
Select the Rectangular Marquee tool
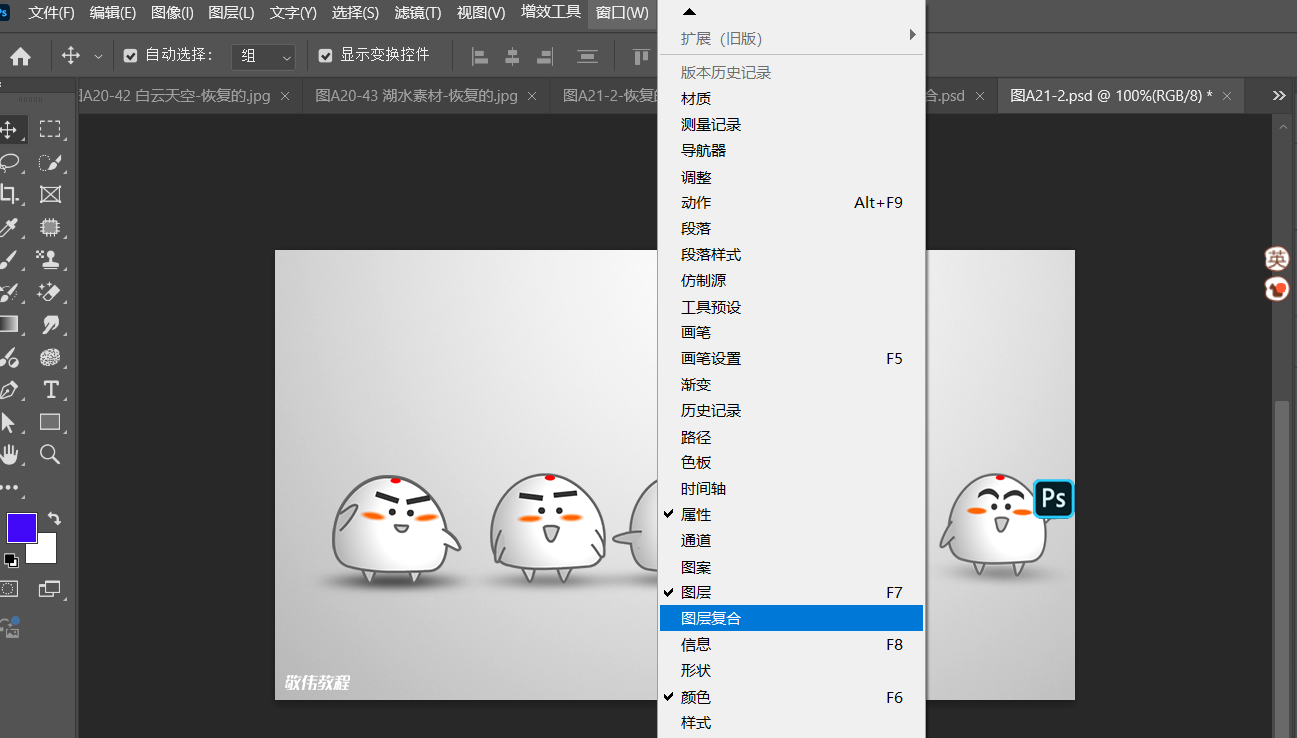coord(50,129)
